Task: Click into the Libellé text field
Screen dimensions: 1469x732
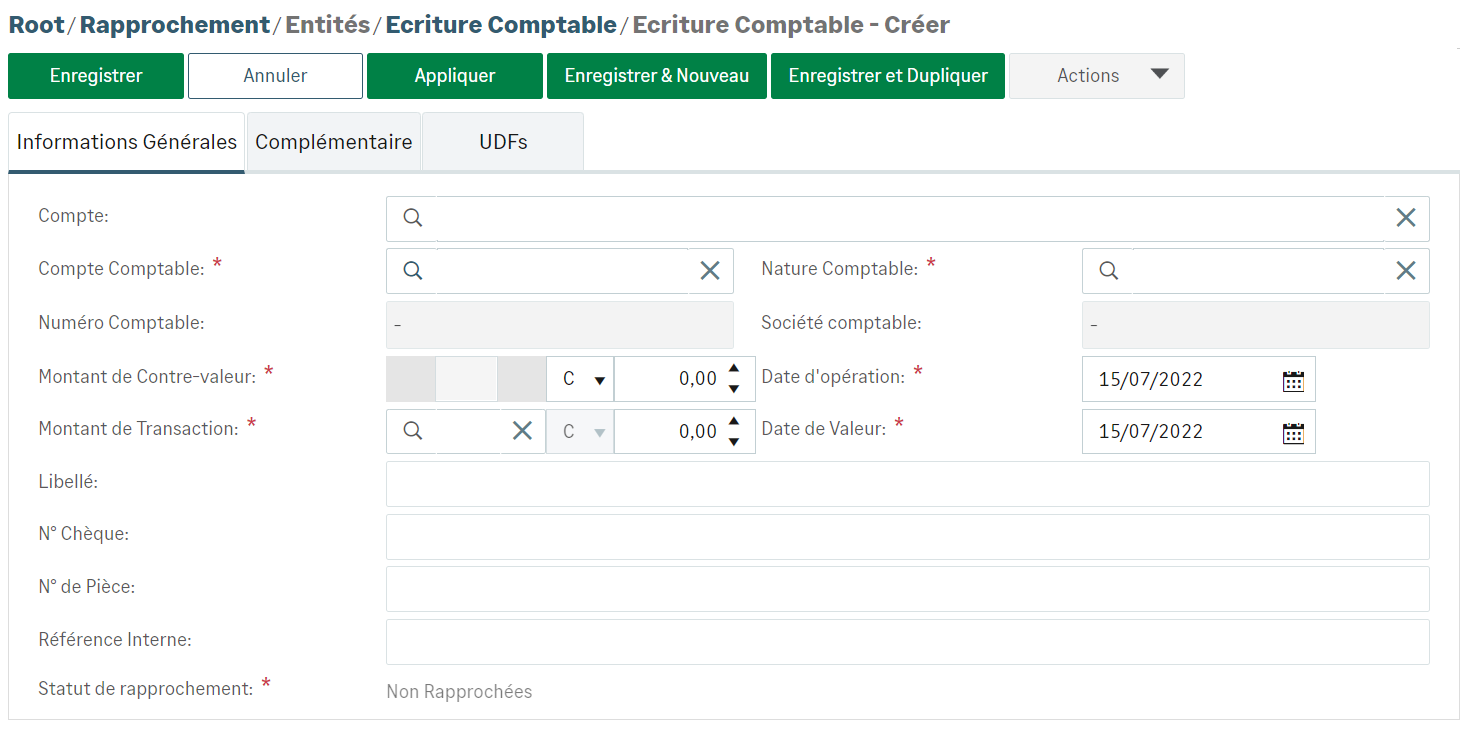Action: [907, 484]
